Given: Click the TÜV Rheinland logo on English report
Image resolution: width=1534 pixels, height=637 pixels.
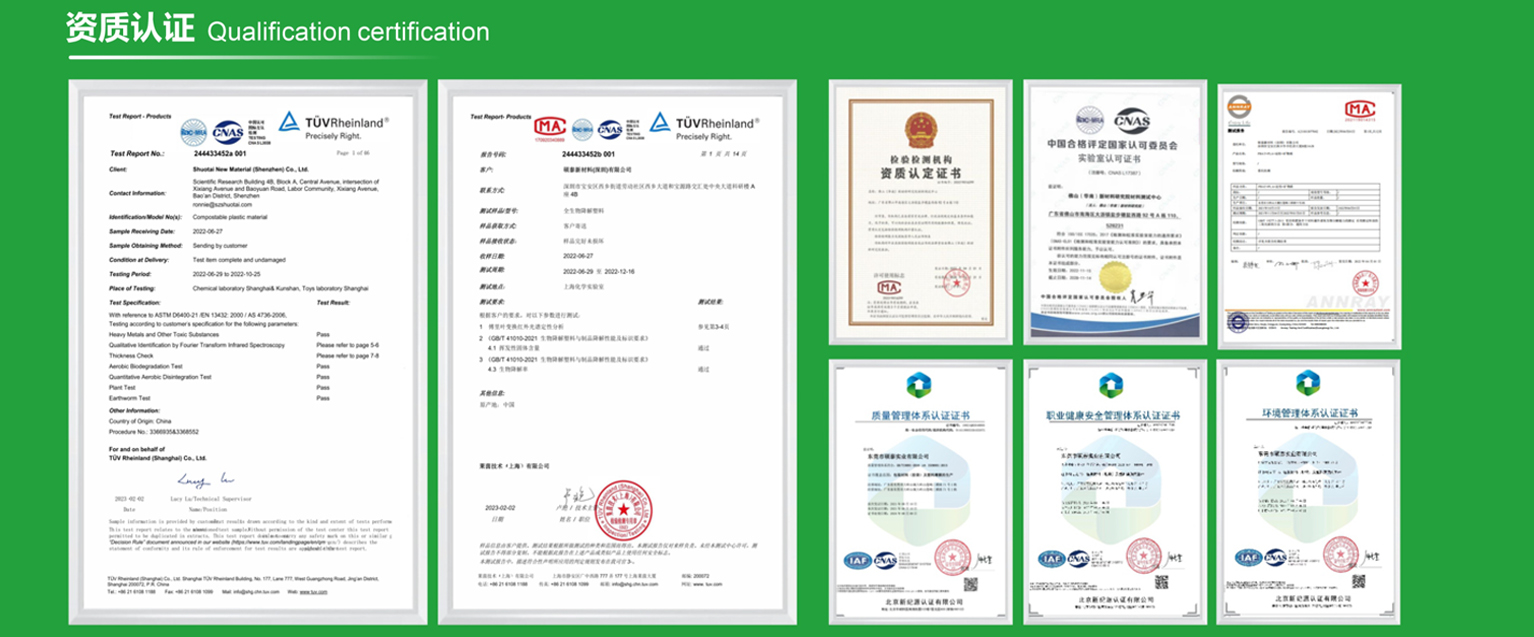Looking at the screenshot, I should click(x=333, y=126).
